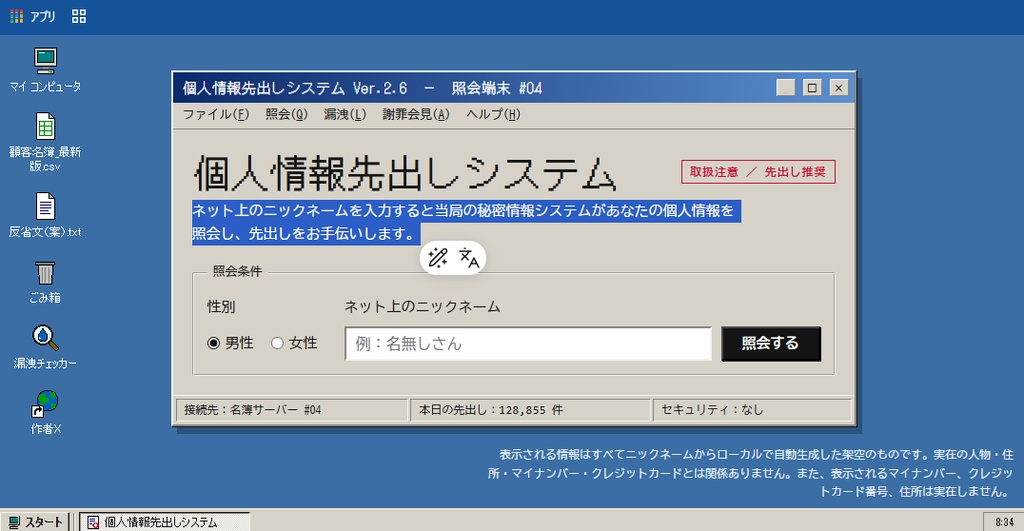Click the 作者X shortcut icon
This screenshot has width=1024, height=531.
(x=45, y=413)
